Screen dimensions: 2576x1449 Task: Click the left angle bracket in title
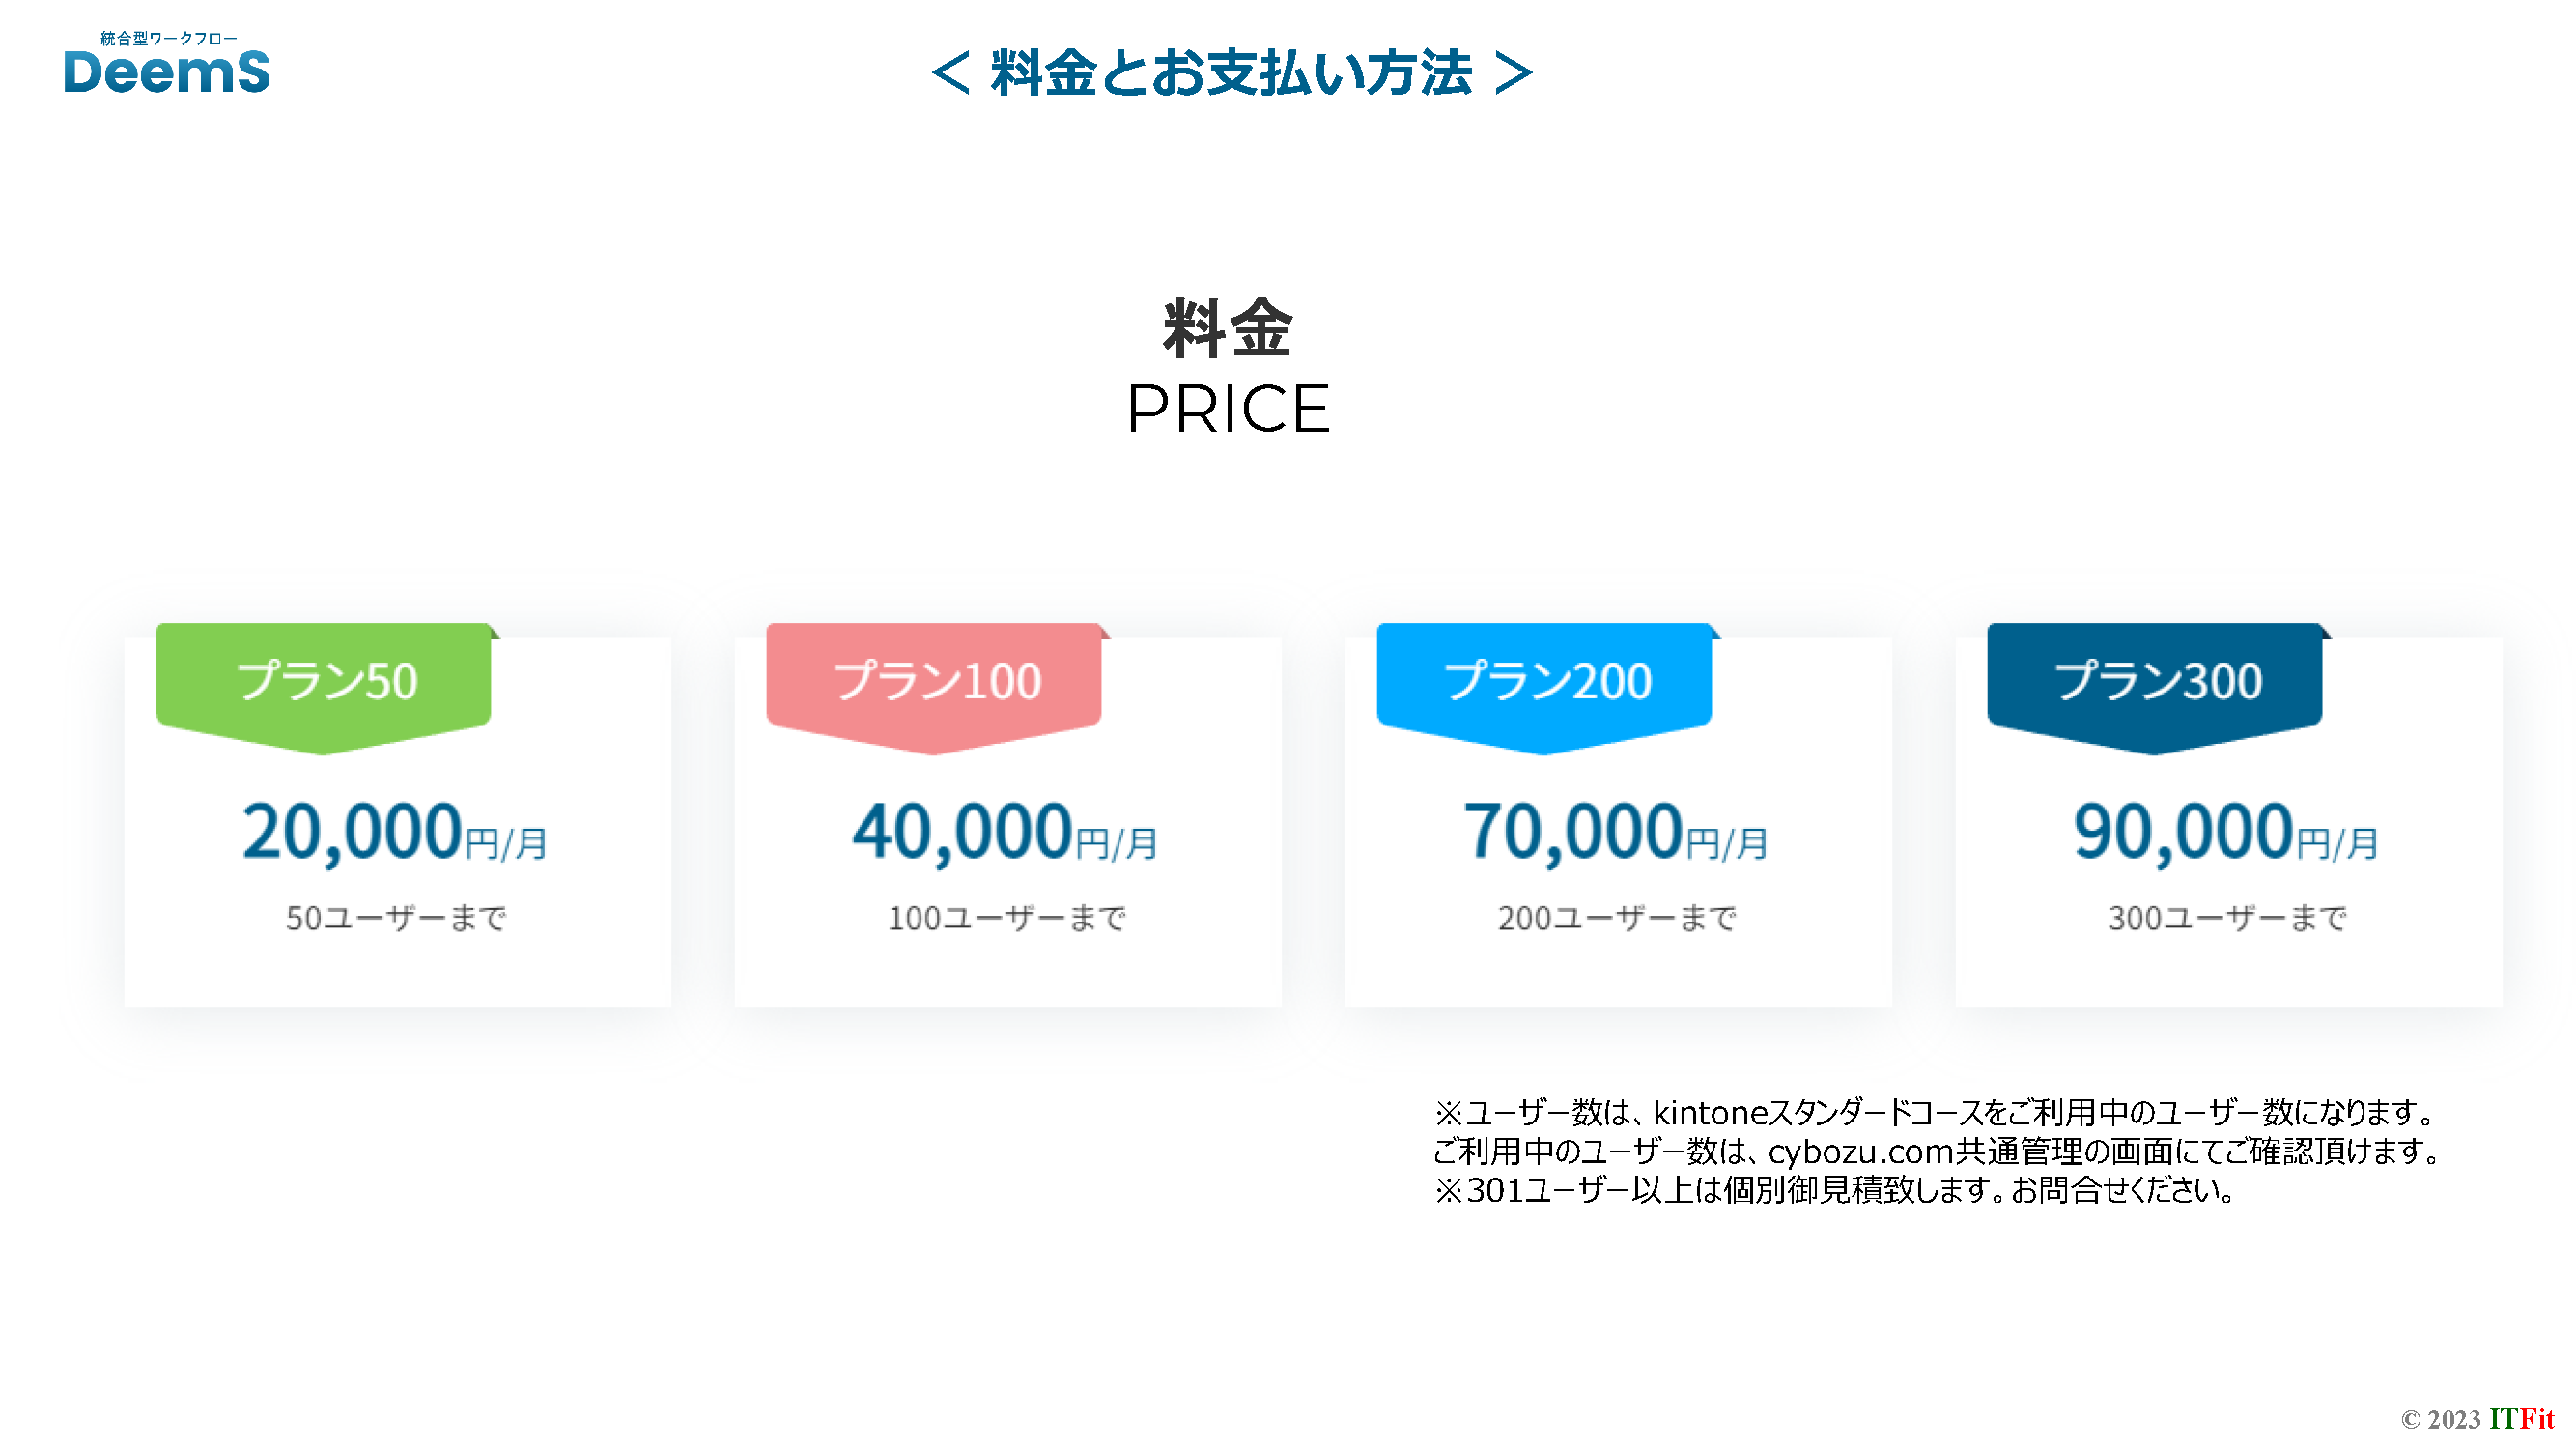tap(951, 74)
